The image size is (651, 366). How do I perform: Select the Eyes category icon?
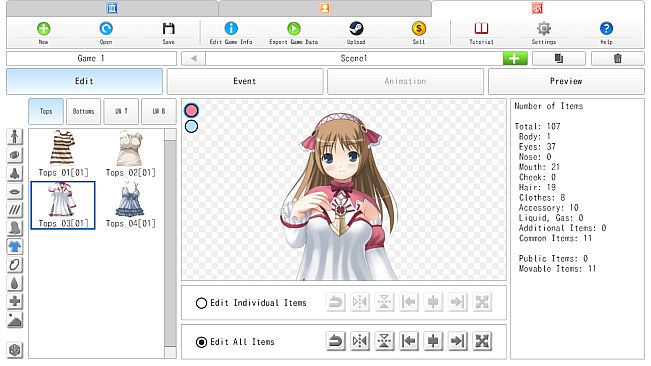(15, 155)
